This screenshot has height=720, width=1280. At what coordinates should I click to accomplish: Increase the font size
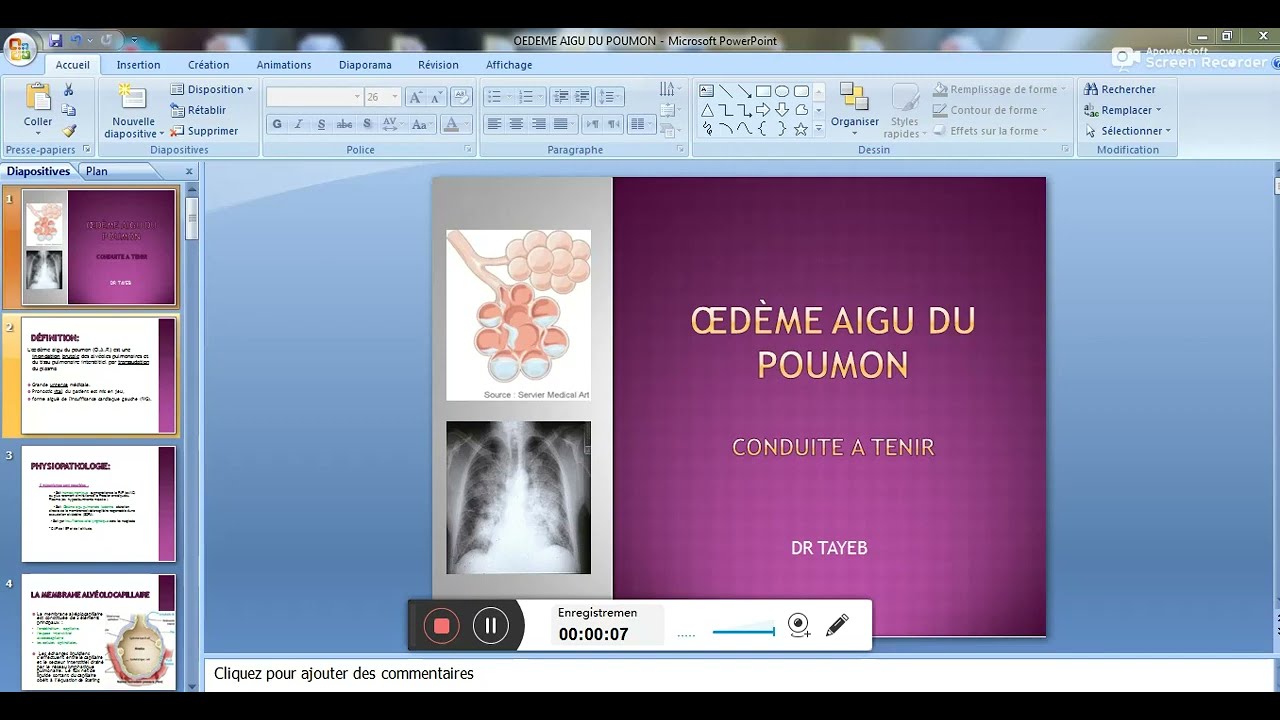coord(415,97)
